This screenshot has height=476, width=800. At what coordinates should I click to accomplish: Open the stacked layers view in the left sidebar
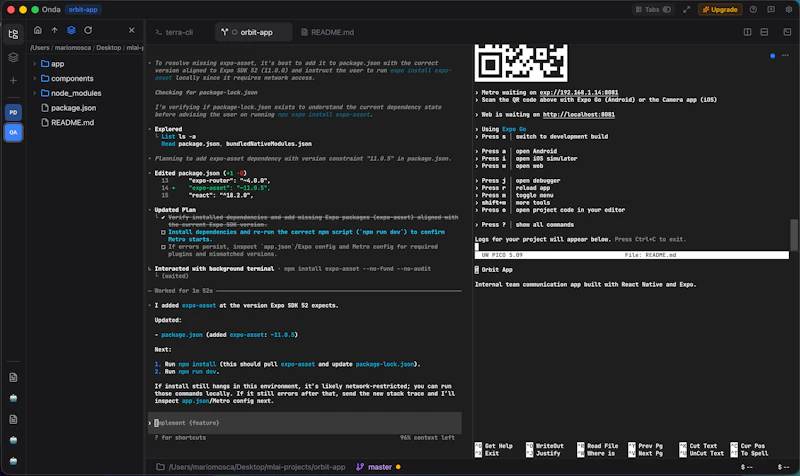pos(13,58)
